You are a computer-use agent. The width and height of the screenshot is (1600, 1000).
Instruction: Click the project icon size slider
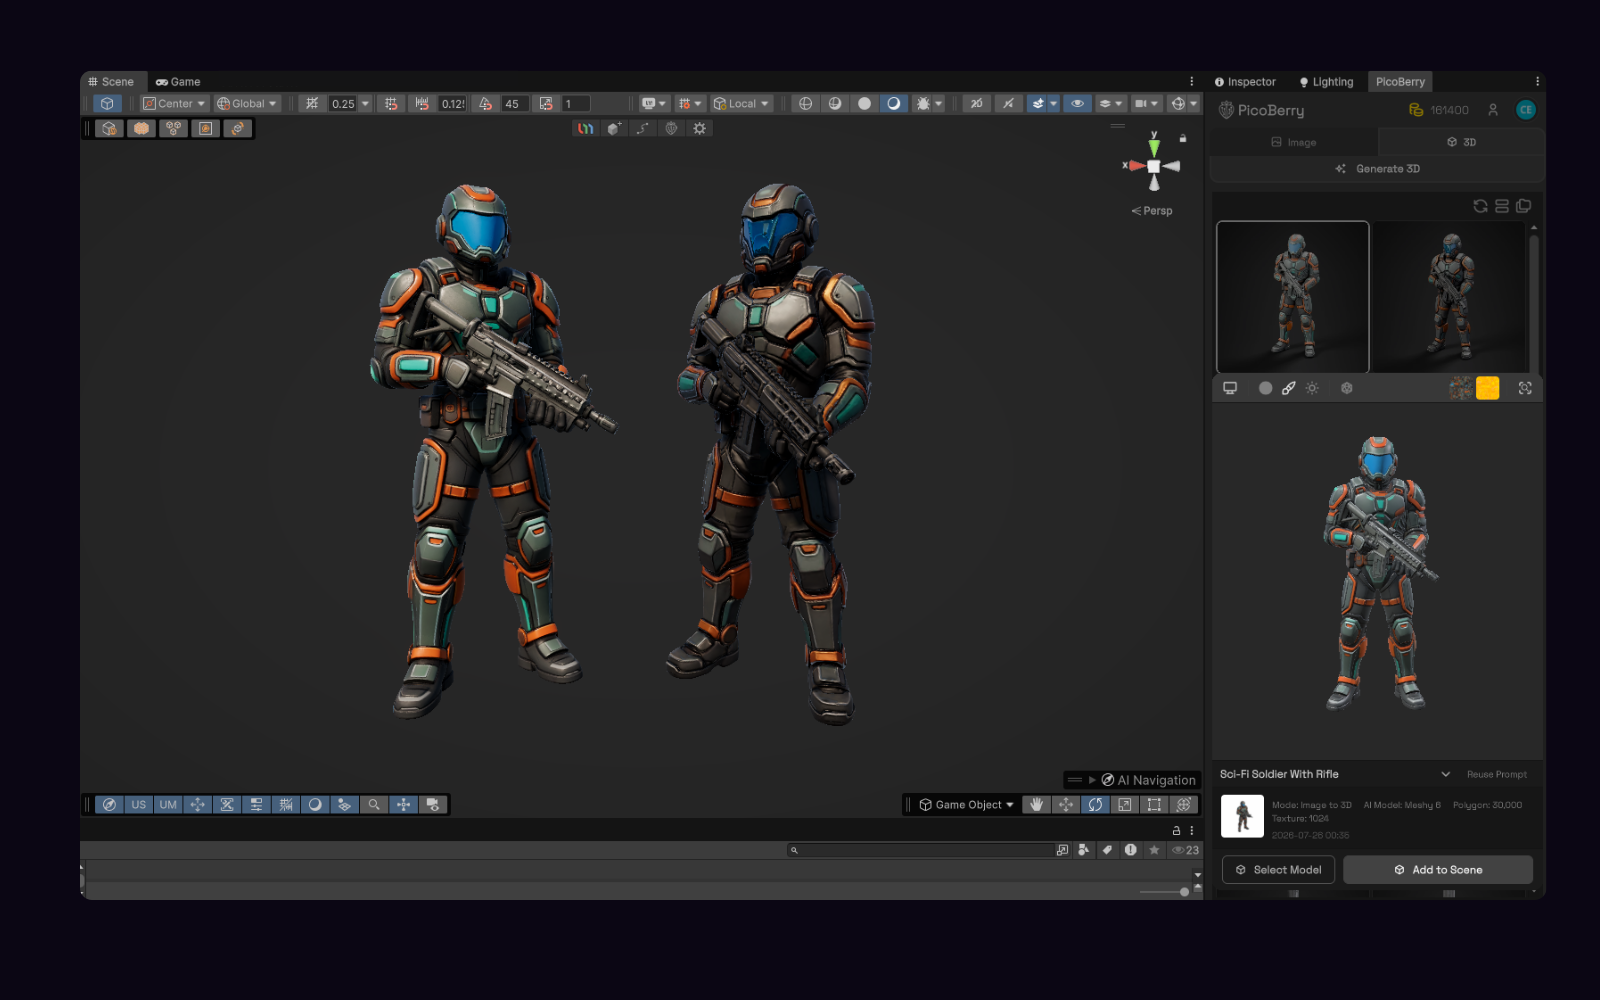tap(1164, 892)
